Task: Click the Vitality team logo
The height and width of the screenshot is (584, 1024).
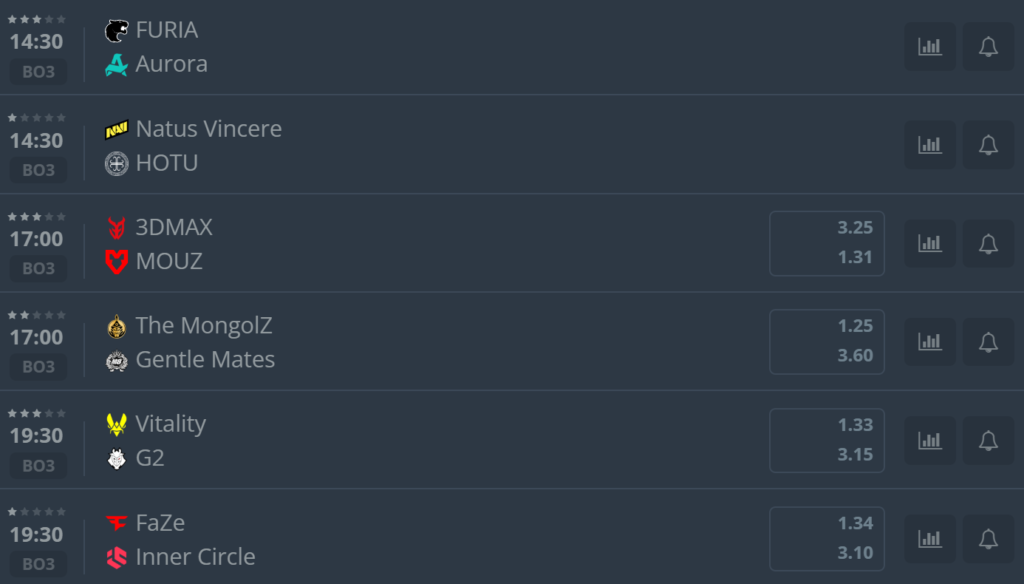Action: (x=117, y=425)
